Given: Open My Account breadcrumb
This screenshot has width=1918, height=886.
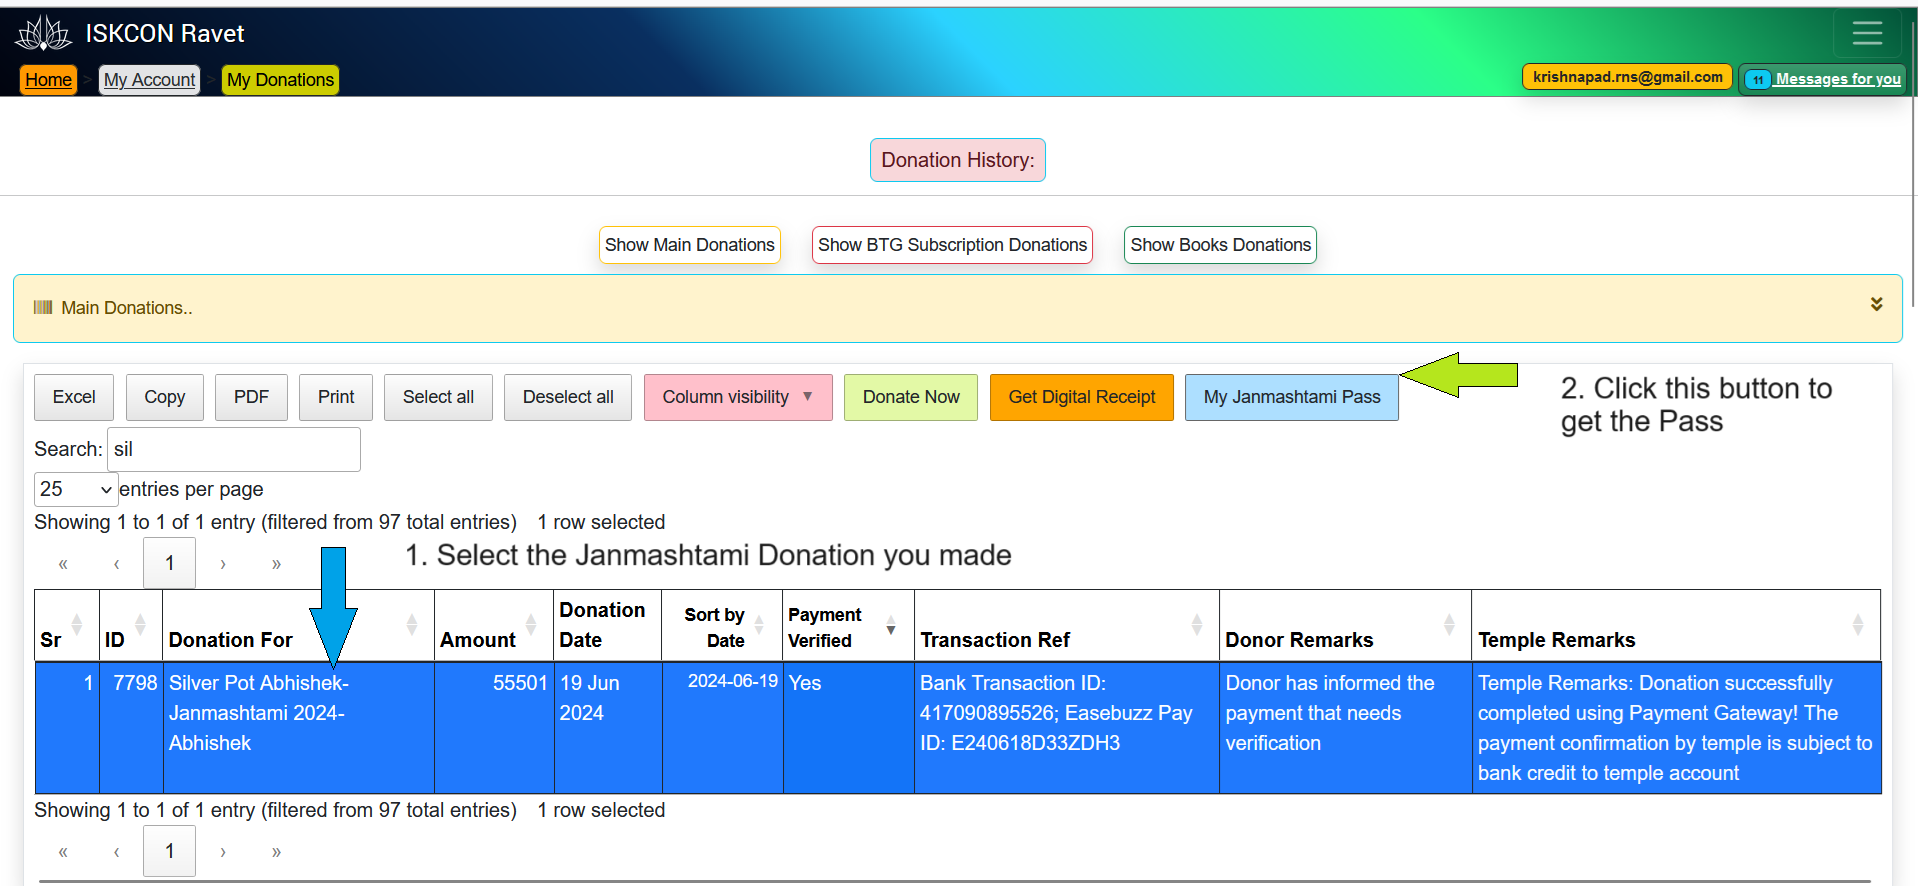Looking at the screenshot, I should pos(149,79).
